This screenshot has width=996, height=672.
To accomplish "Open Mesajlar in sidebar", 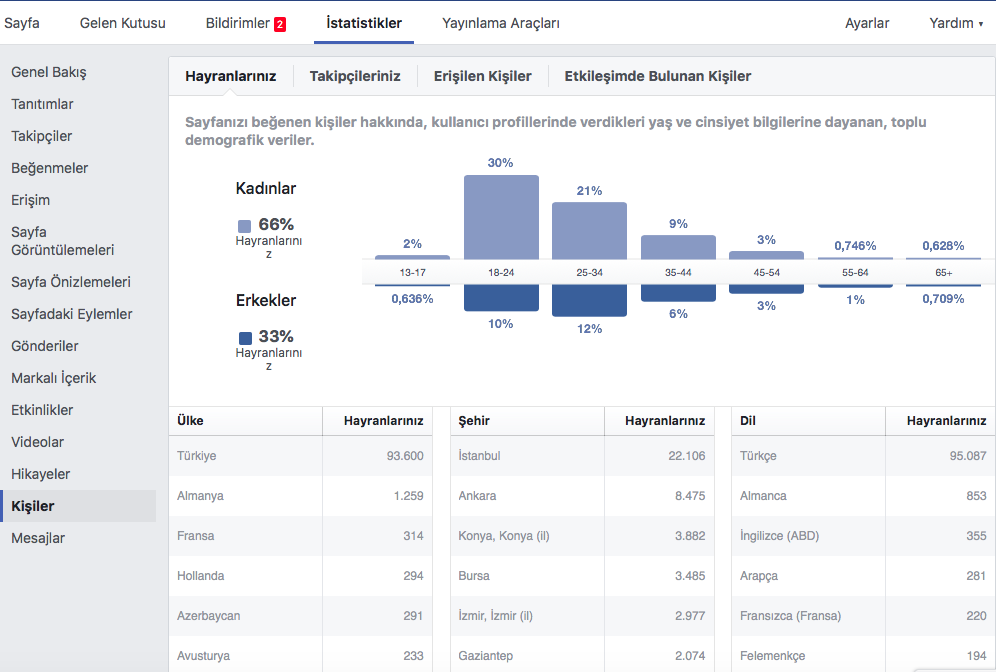I will 38,538.
